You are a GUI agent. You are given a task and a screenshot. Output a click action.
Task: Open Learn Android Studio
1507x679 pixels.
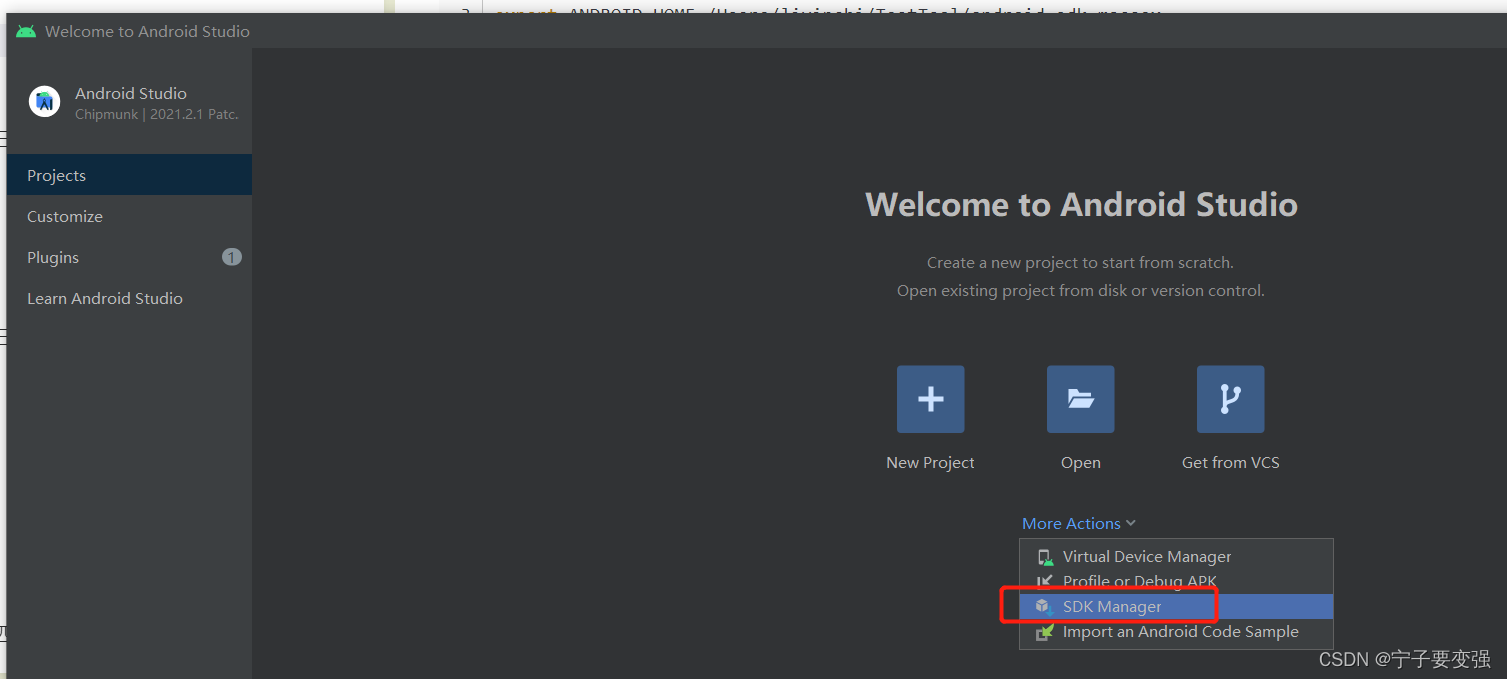pos(104,298)
